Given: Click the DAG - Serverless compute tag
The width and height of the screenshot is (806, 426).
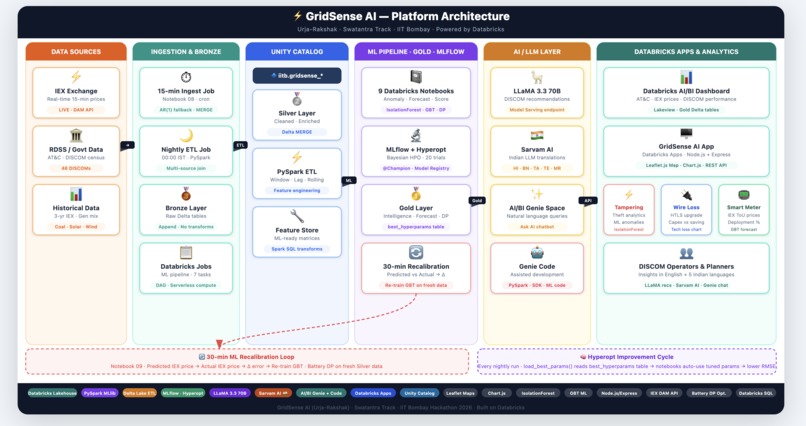Looking at the screenshot, I should click(x=186, y=286).
